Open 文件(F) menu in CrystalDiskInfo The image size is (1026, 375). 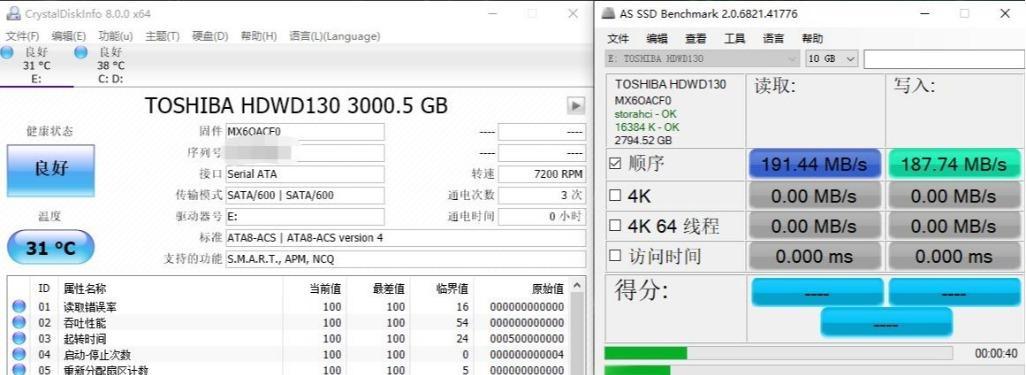[22, 36]
